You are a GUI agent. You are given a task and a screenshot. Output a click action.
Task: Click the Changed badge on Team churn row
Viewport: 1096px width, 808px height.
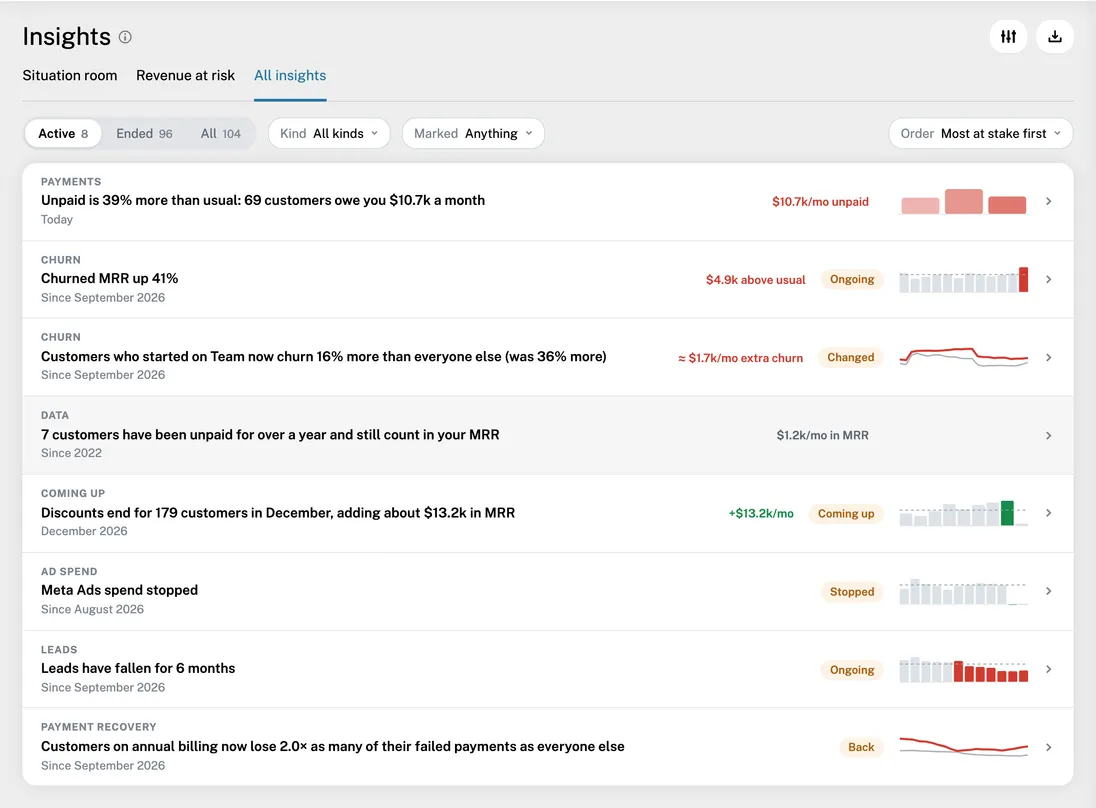click(x=851, y=357)
